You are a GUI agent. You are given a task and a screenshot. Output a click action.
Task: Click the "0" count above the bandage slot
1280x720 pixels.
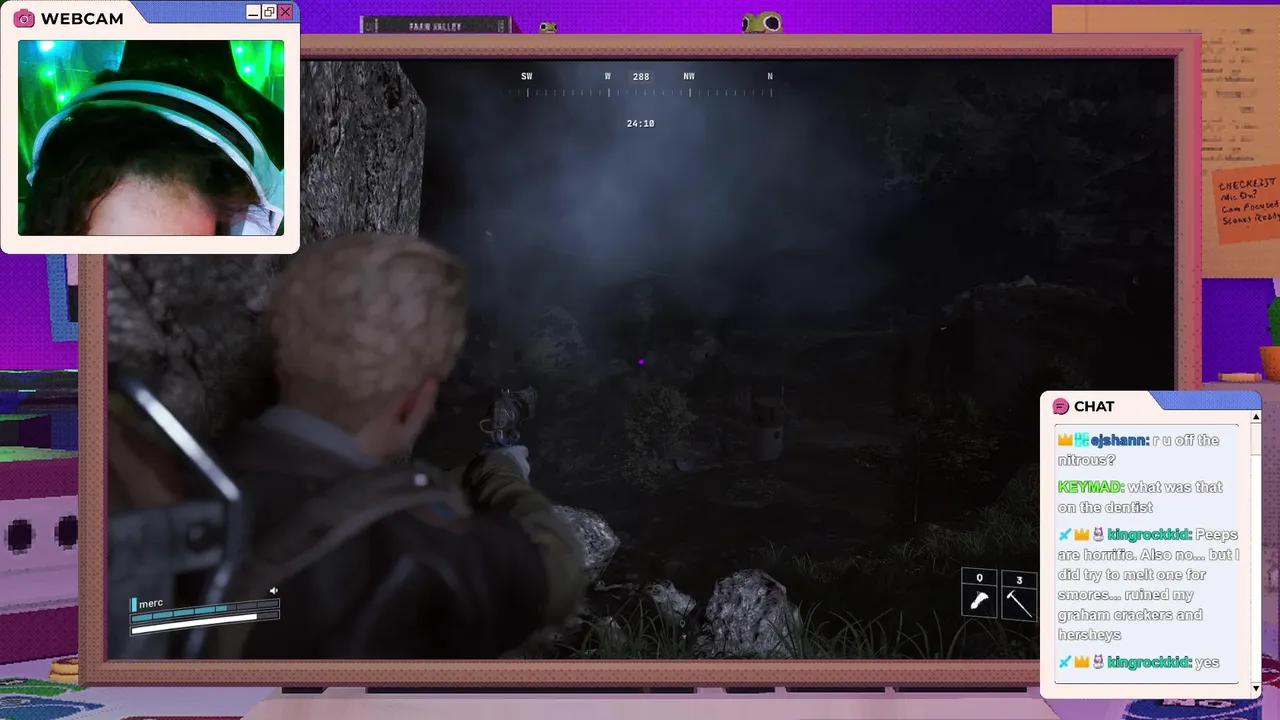pyautogui.click(x=979, y=578)
